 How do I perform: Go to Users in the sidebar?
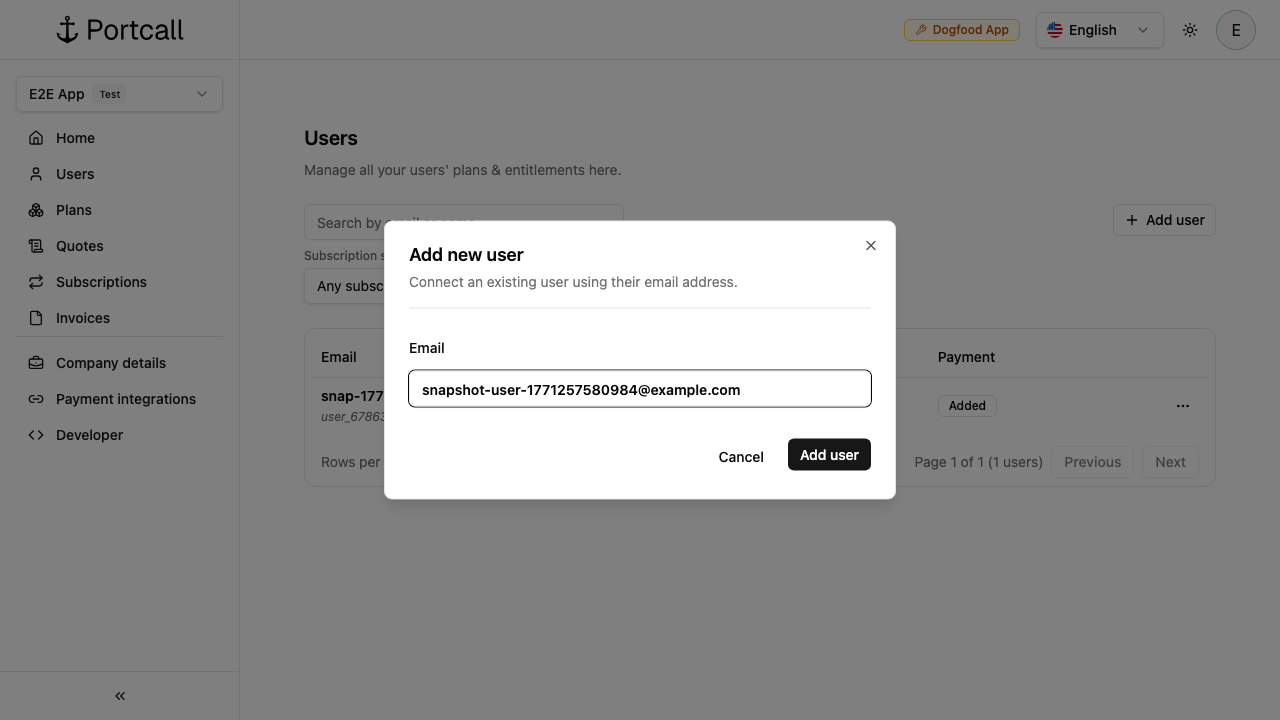click(75, 174)
